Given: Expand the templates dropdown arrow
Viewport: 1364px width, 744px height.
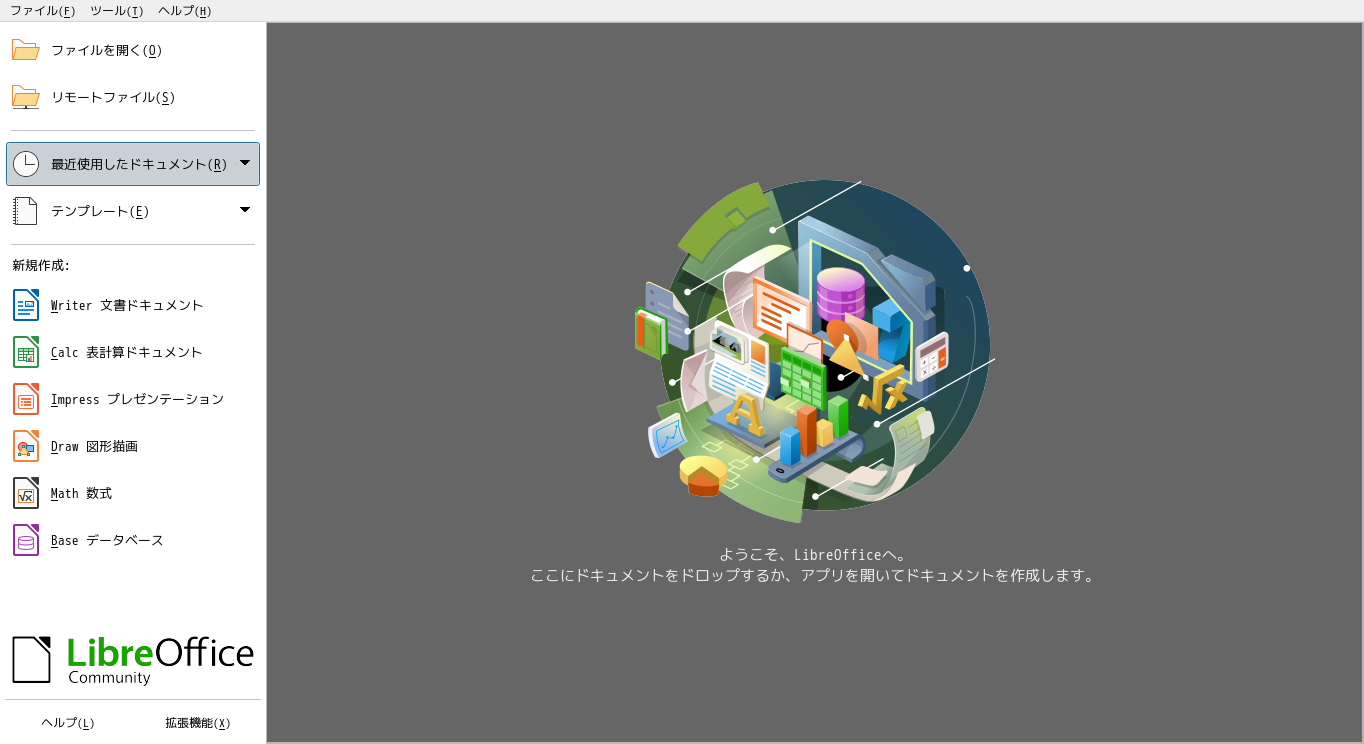Looking at the screenshot, I should (x=245, y=210).
